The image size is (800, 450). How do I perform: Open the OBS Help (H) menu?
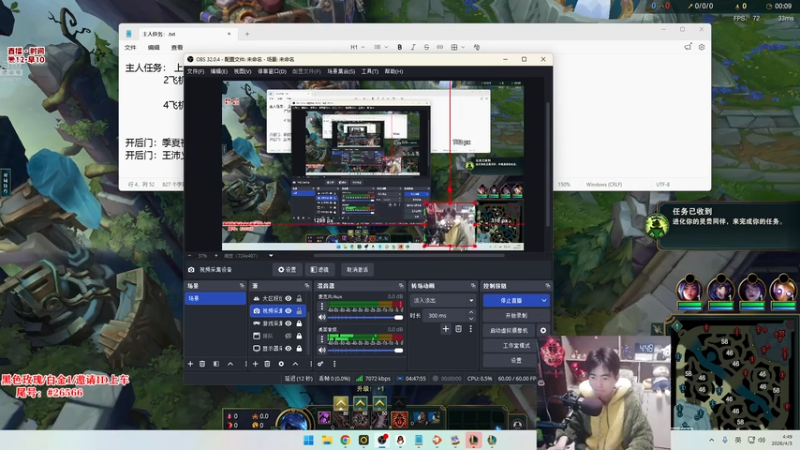[x=394, y=71]
